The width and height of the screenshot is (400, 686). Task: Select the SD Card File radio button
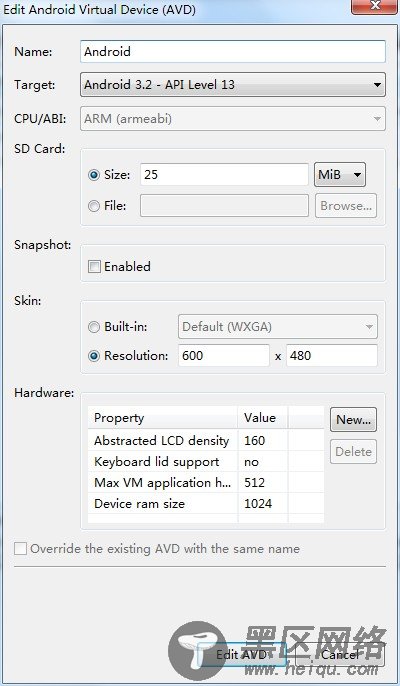pyautogui.click(x=94, y=206)
